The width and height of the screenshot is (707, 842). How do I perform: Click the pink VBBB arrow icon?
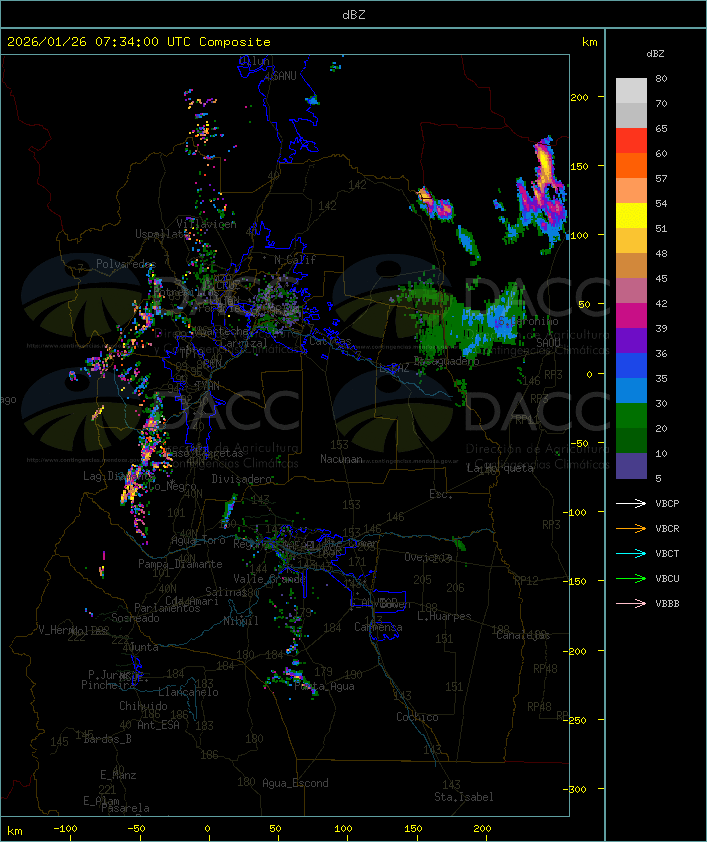pos(632,603)
